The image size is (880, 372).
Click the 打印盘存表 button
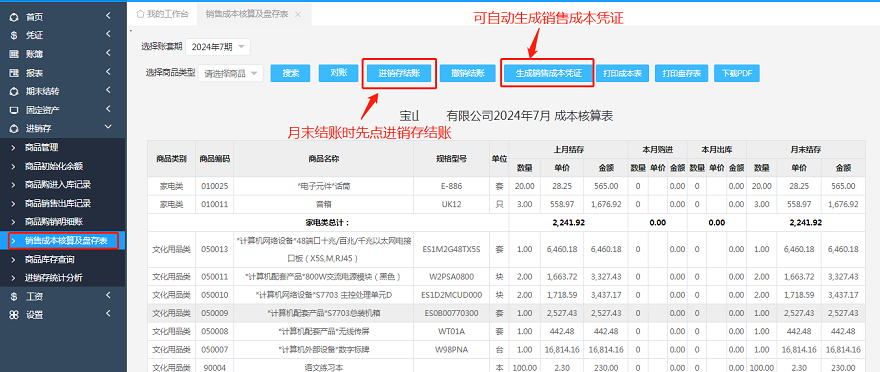[681, 74]
